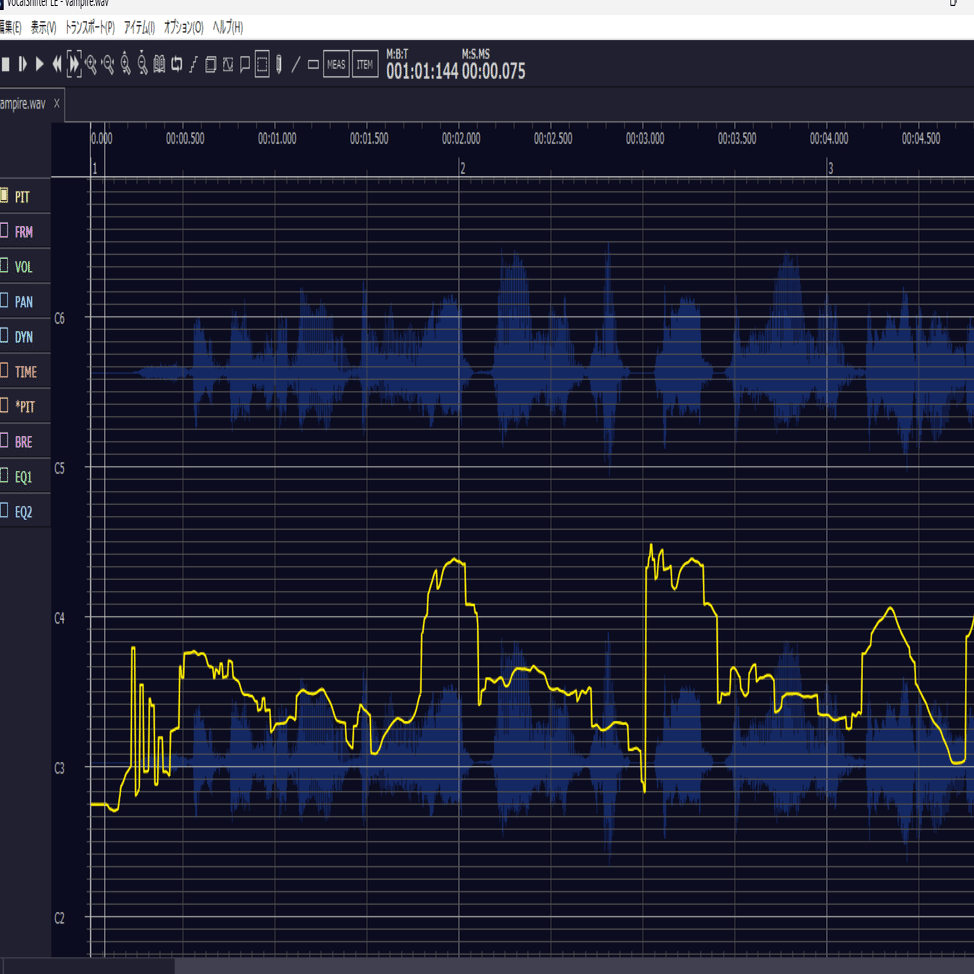Toggle the VOL parameter checkbox
974x974 pixels.
[x=4, y=265]
